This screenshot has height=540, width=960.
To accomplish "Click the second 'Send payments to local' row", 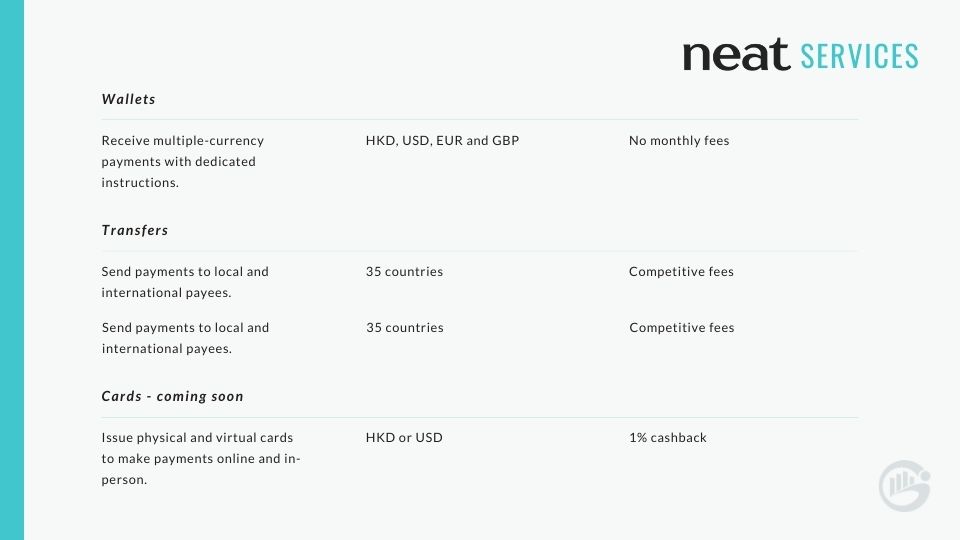I will coord(185,338).
